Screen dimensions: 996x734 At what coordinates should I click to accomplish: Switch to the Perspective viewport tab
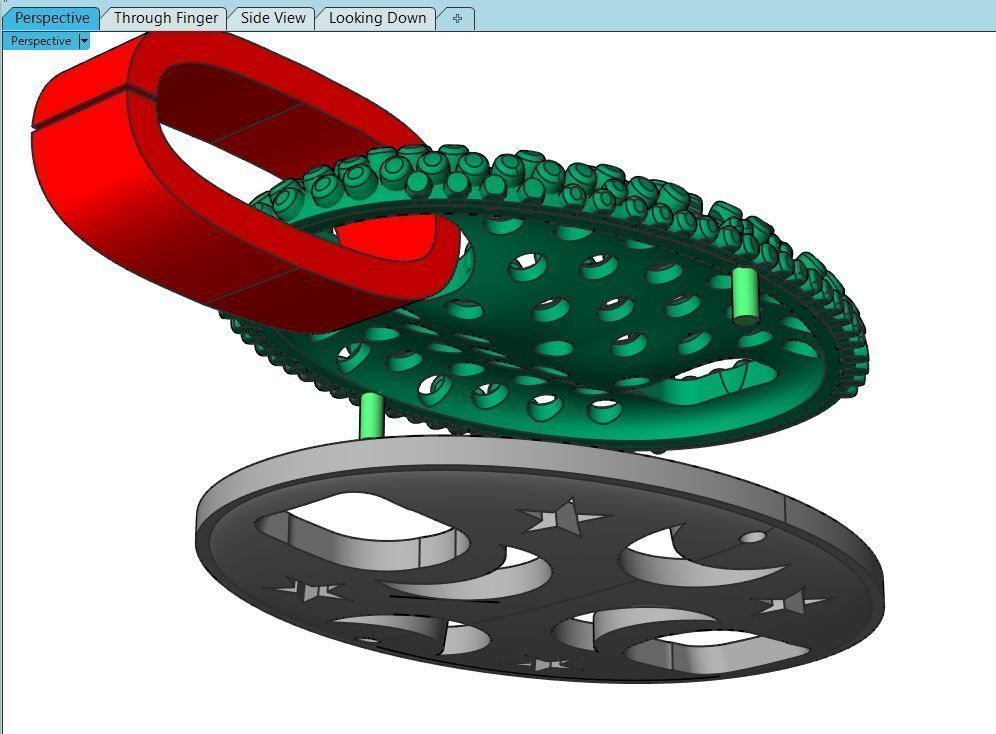(x=52, y=18)
